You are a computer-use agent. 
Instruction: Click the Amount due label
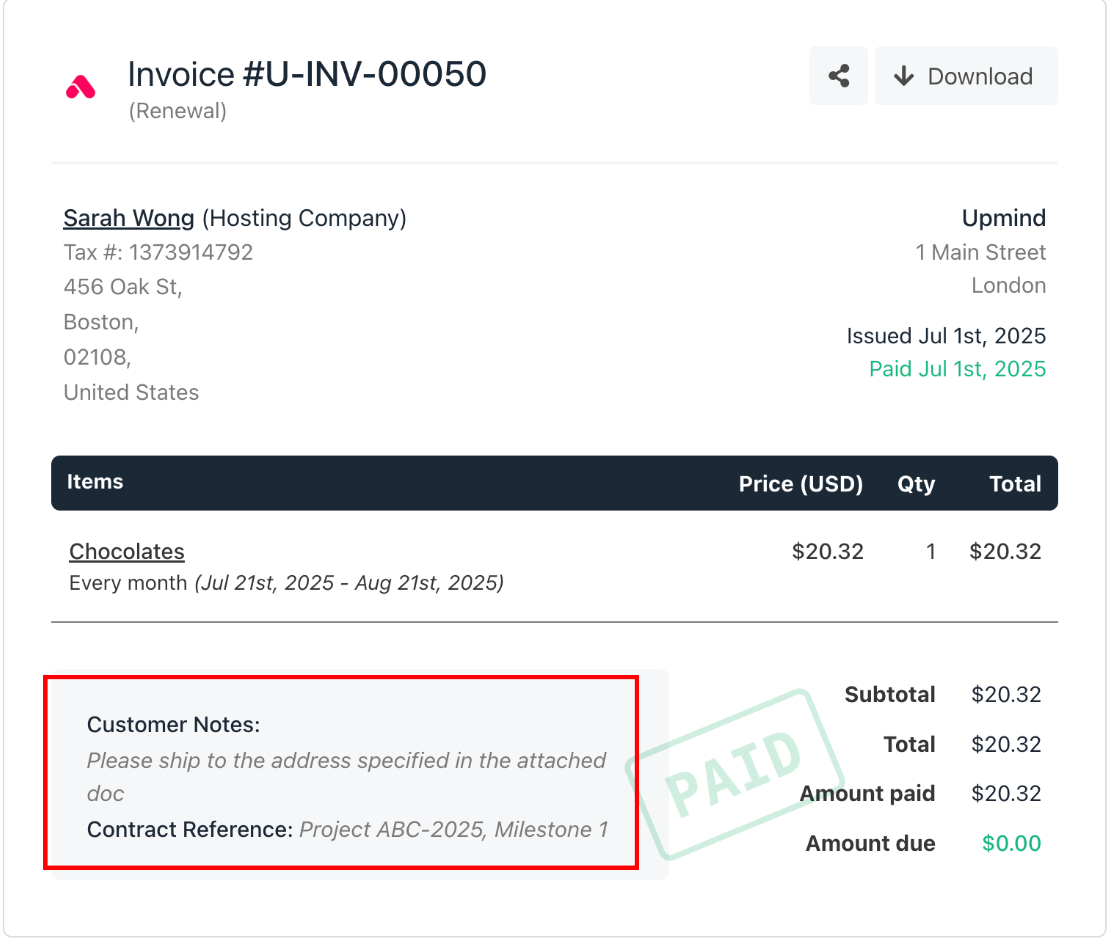click(870, 843)
